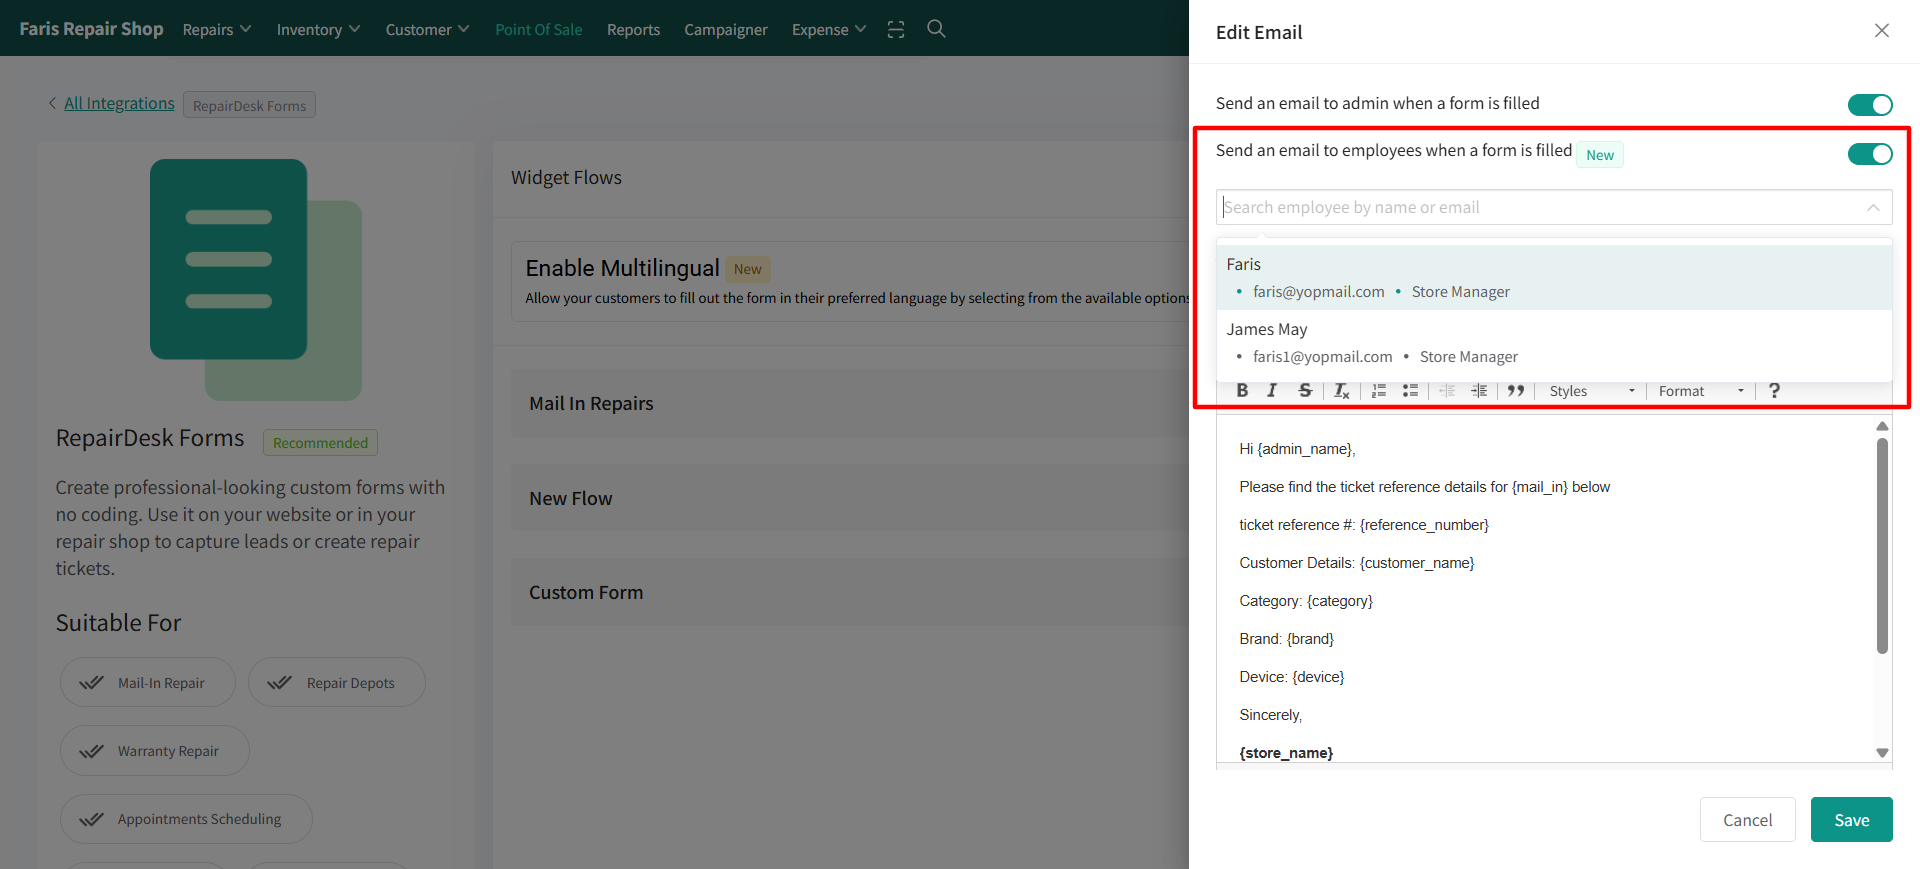The width and height of the screenshot is (1920, 869).
Task: Click the Enable Multilingual heading
Action: click(x=622, y=268)
